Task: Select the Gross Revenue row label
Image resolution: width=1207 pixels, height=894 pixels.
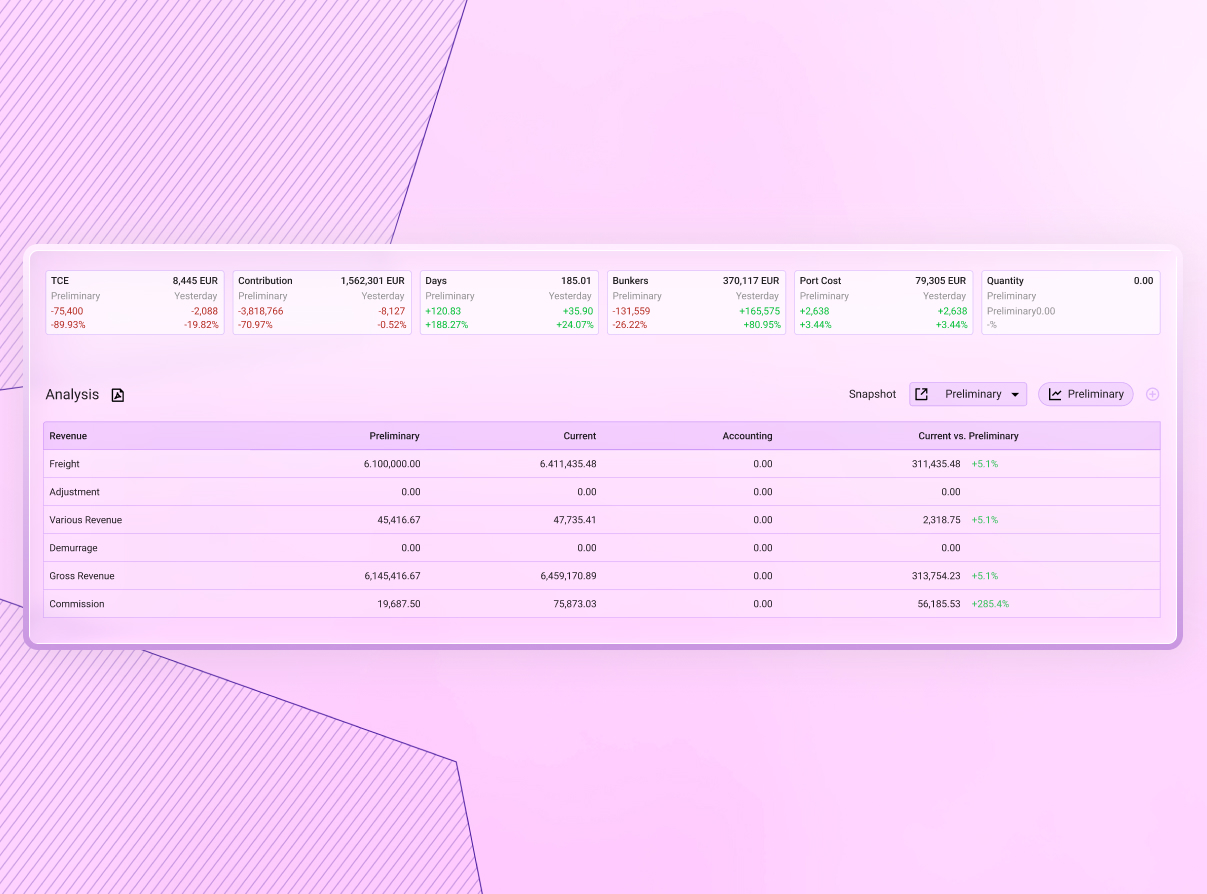Action: pyautogui.click(x=82, y=576)
